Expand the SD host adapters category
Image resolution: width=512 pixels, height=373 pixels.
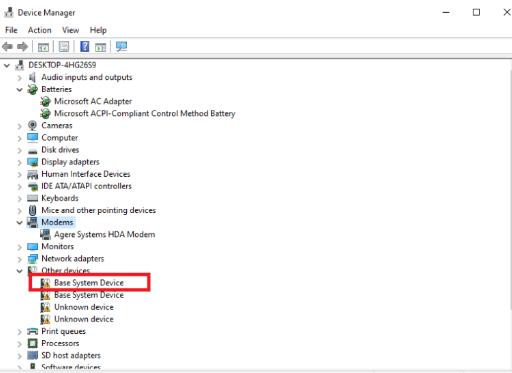coord(19,356)
